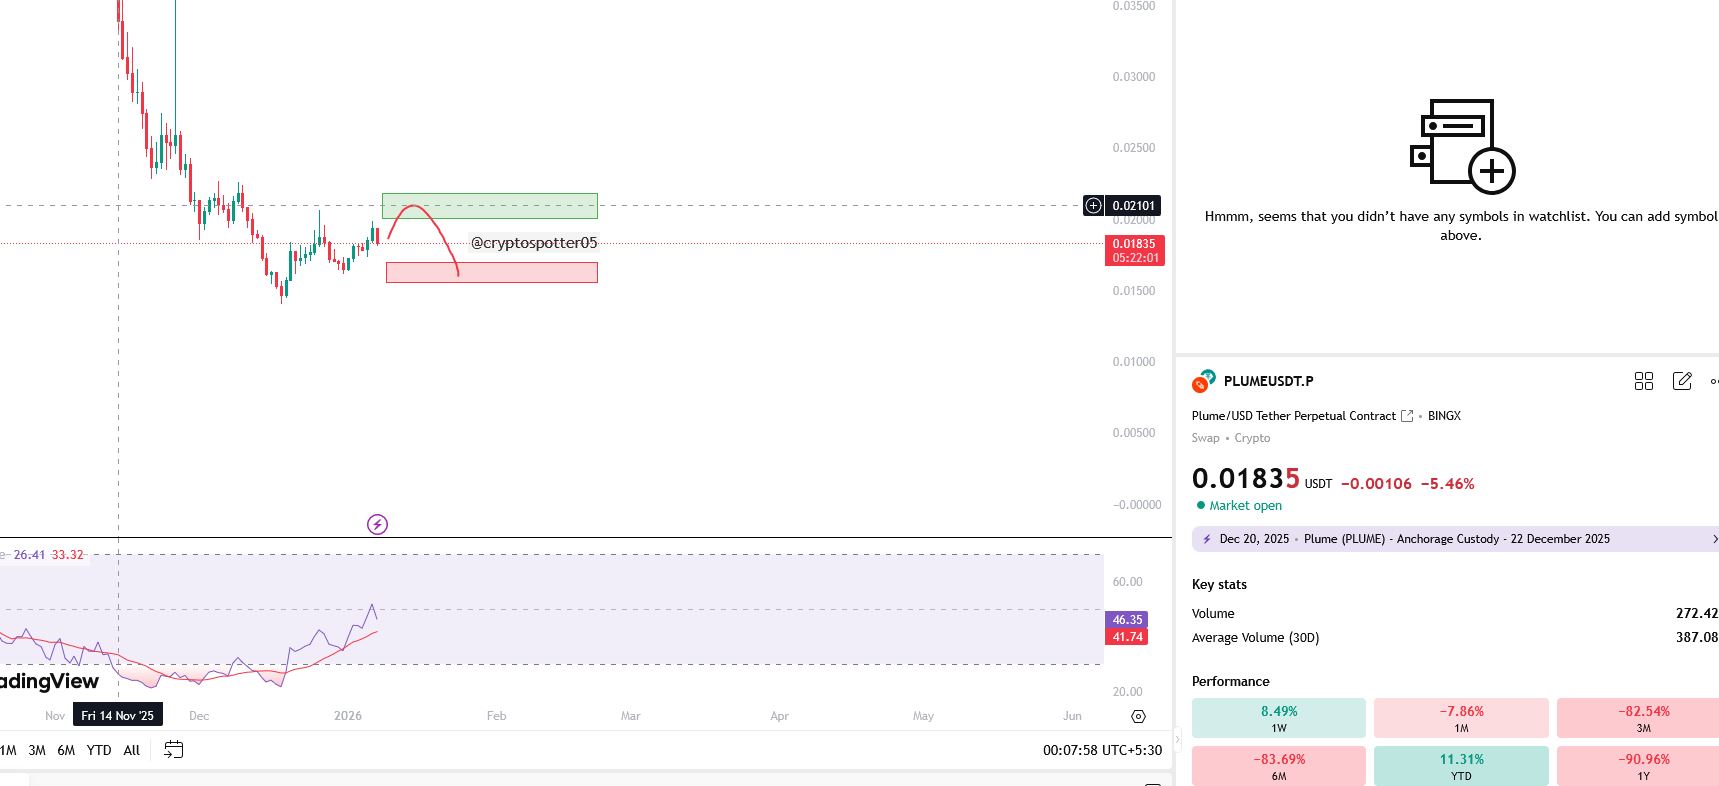The width and height of the screenshot is (1719, 786).
Task: Select the -83.69% 6M performance cell
Action: click(1279, 765)
